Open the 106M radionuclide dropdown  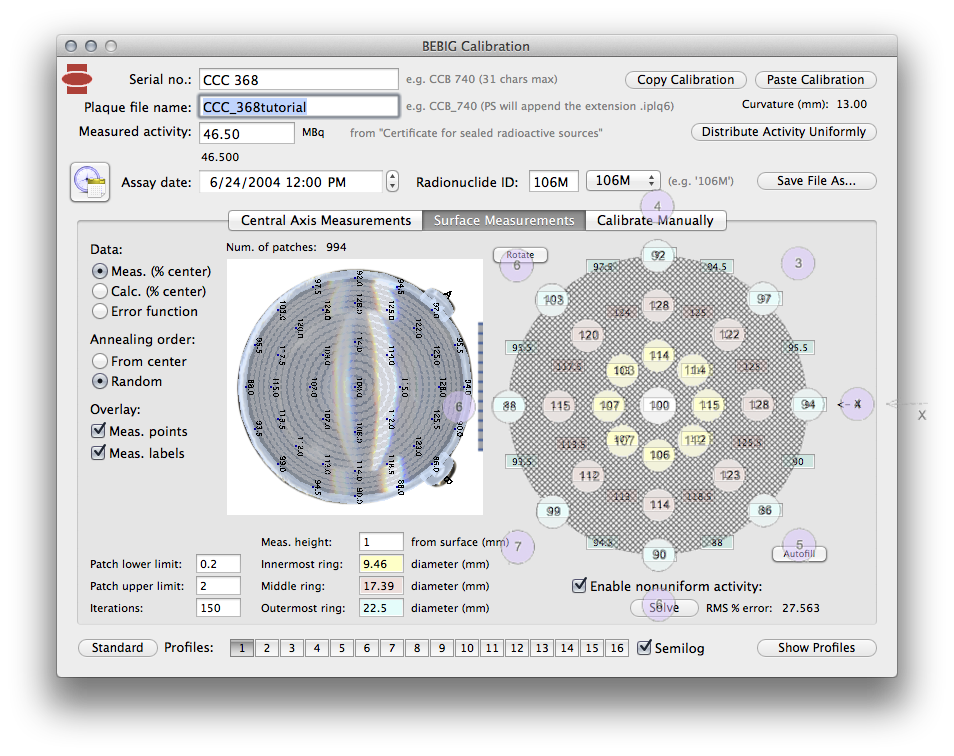click(623, 181)
